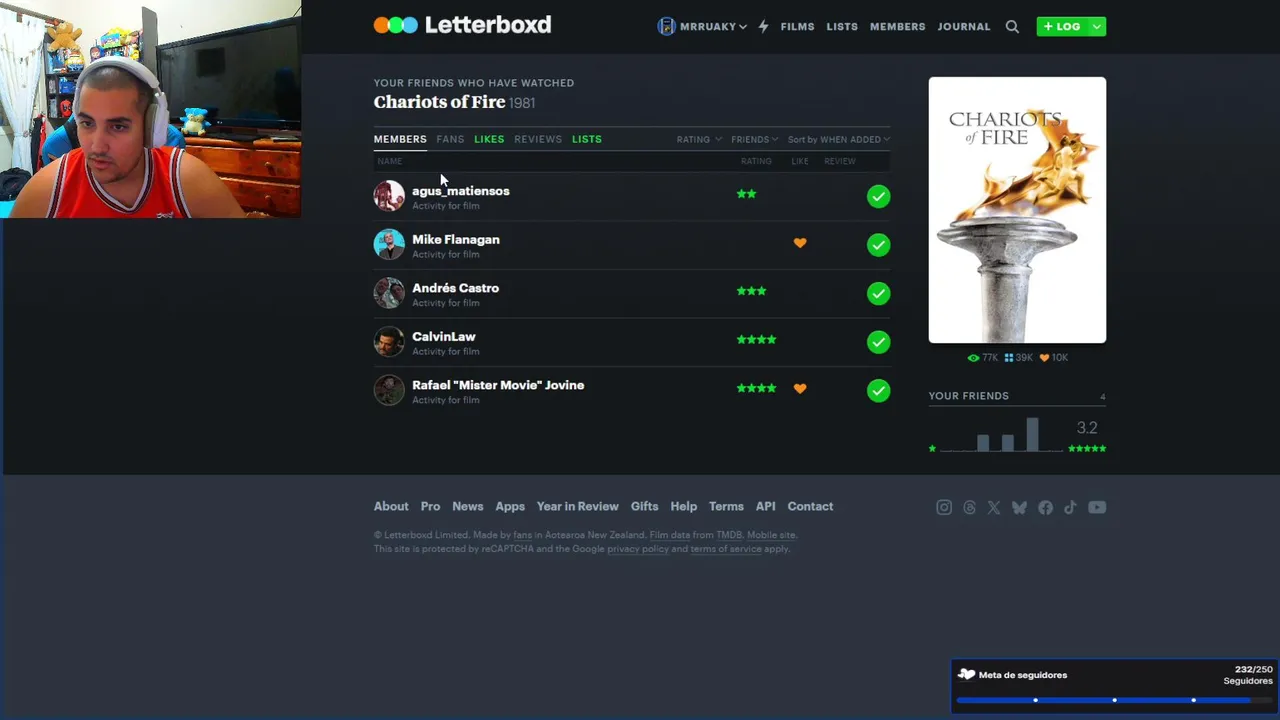Switch to the Reviews tab
The height and width of the screenshot is (720, 1280).
point(538,139)
